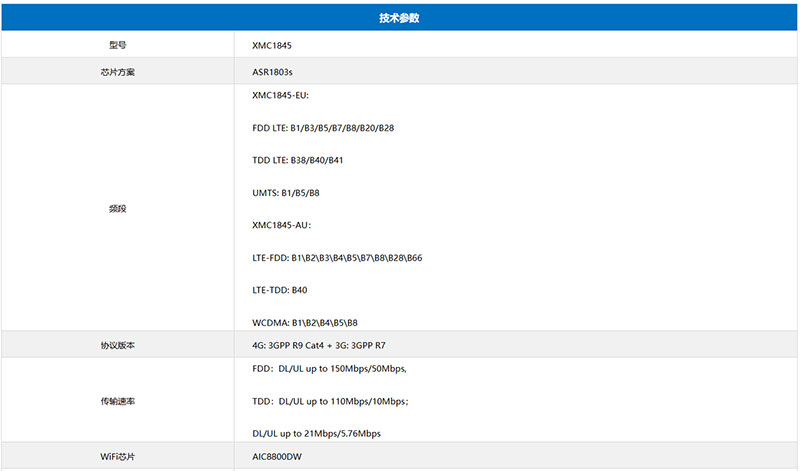Select the AIC8800DW WiFi chip value

279,457
